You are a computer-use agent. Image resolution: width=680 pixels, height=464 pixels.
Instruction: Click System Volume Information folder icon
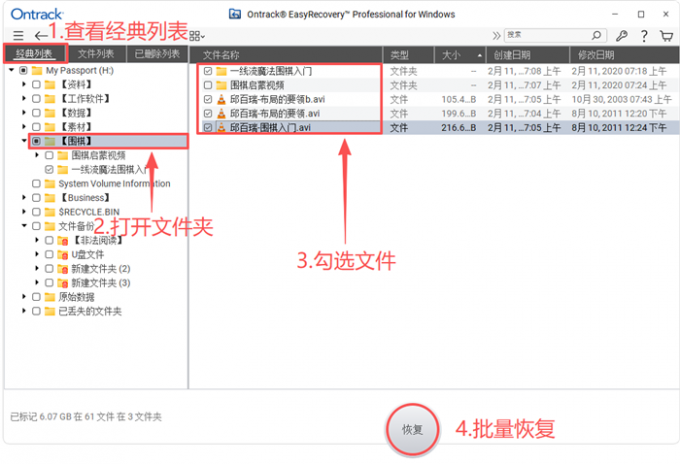(50, 183)
